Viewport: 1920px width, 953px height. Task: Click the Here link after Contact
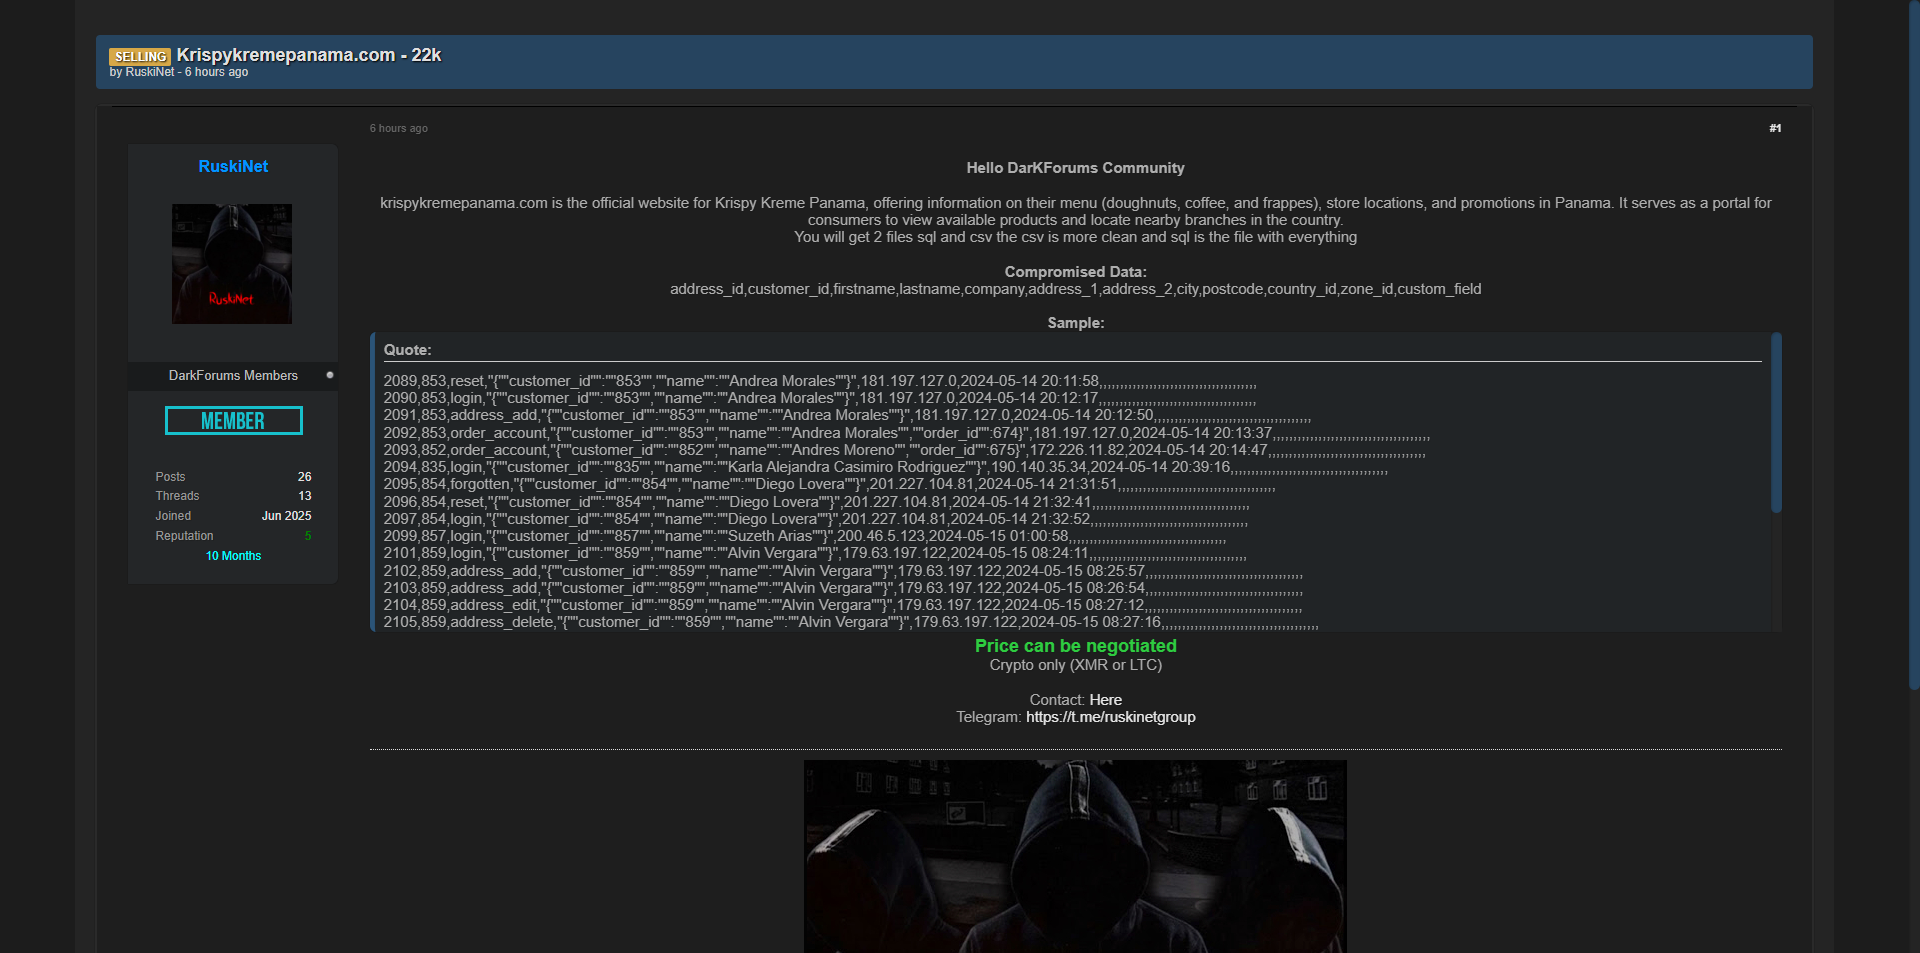[1105, 700]
